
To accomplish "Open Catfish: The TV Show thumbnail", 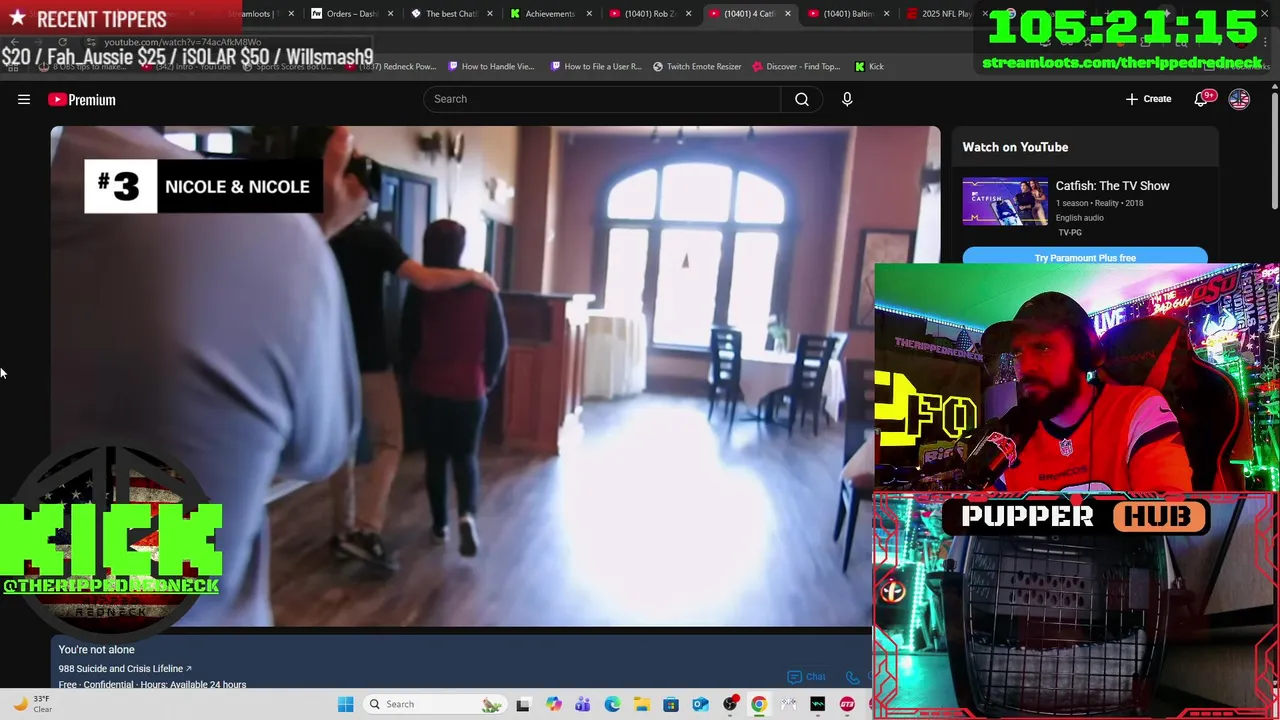I will tap(1005, 202).
